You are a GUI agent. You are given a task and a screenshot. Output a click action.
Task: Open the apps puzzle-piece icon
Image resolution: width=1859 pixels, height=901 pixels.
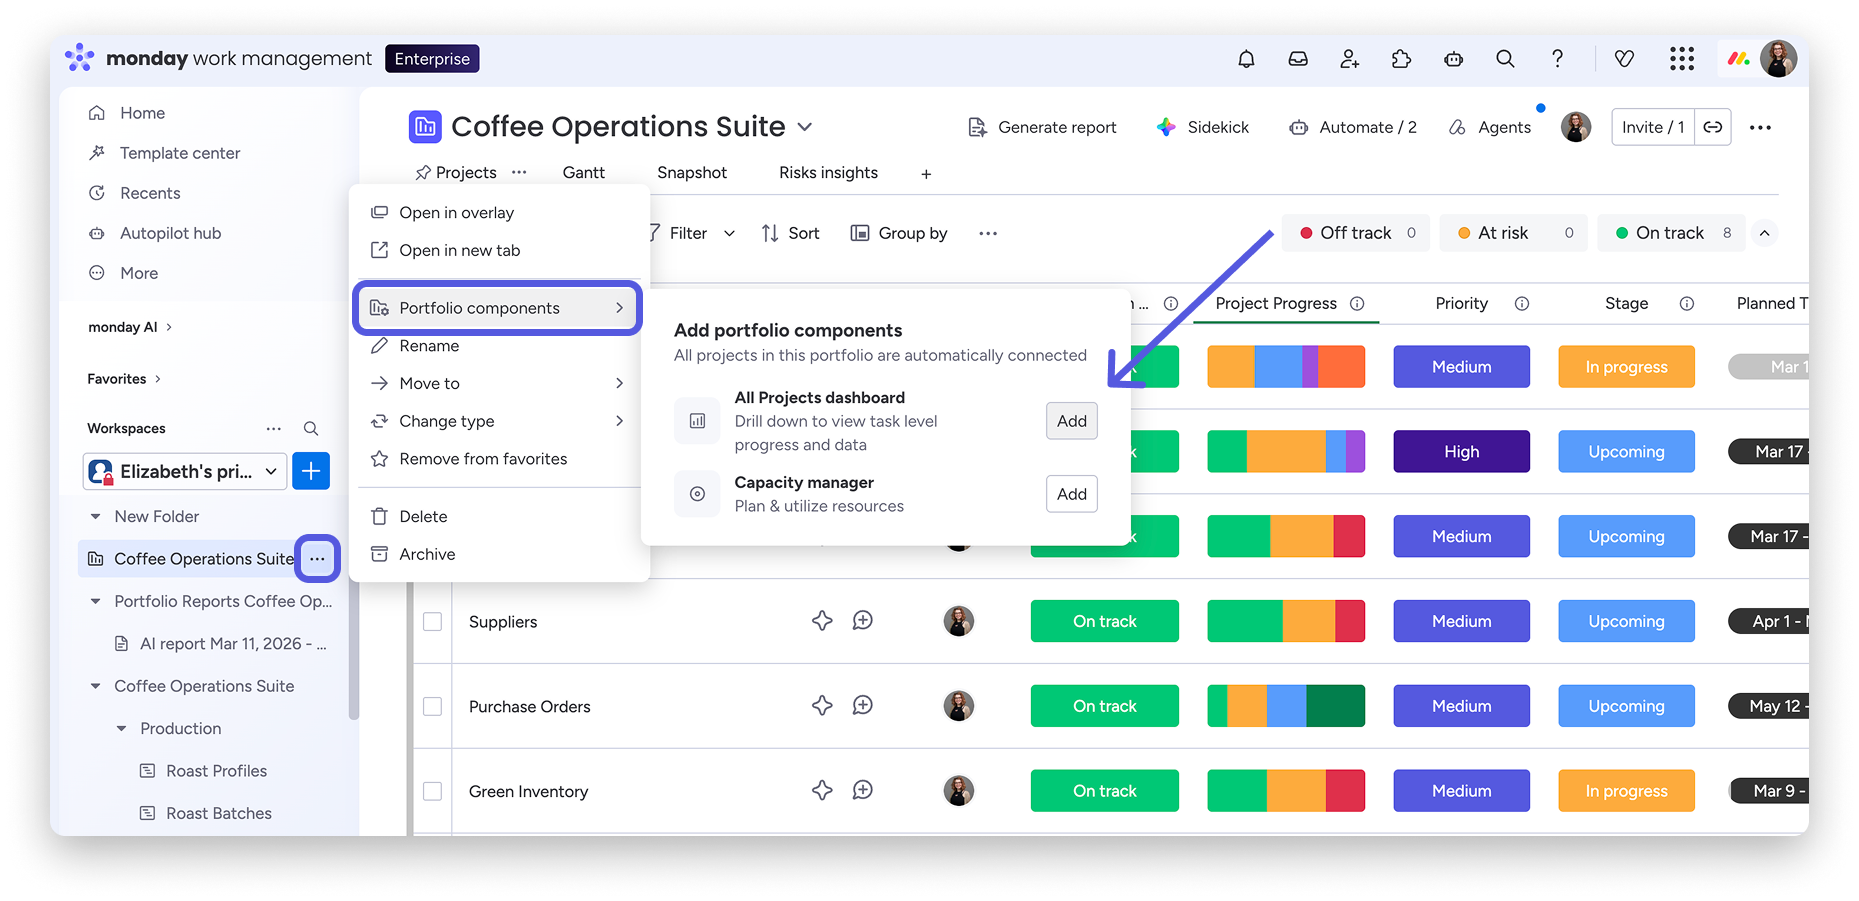coord(1402,59)
